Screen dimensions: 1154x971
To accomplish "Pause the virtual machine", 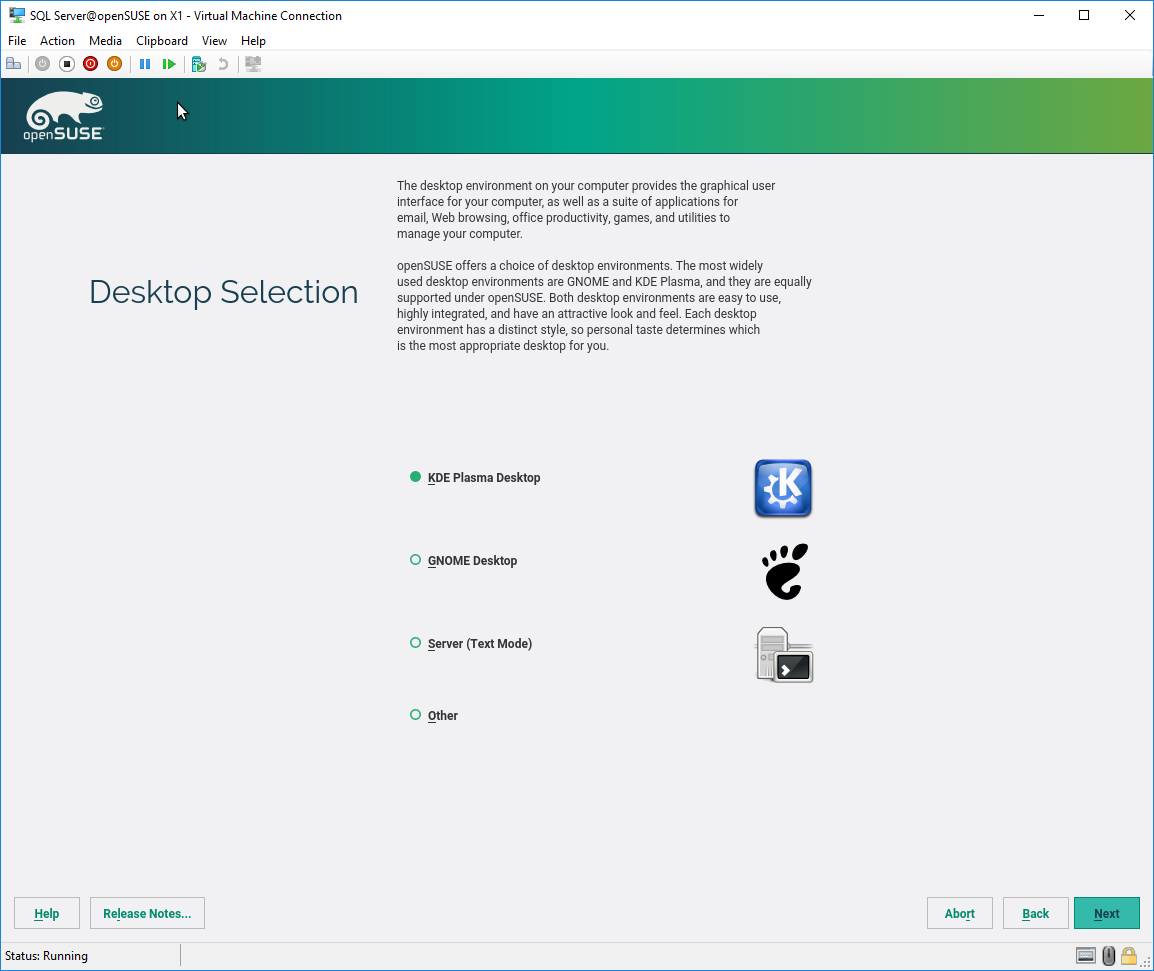I will (x=145, y=64).
